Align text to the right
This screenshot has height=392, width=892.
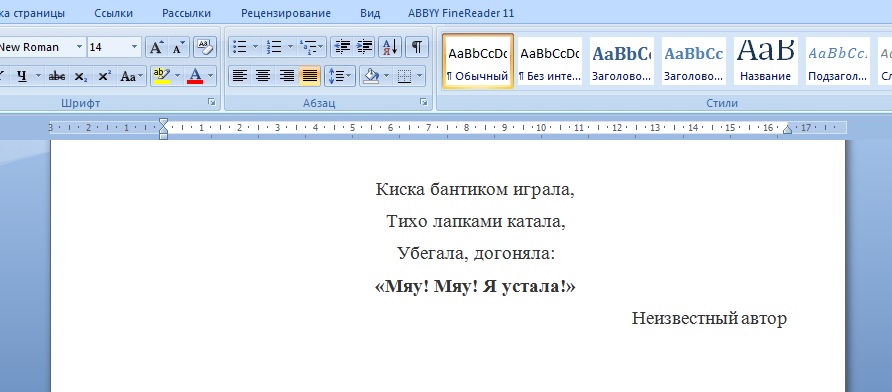(287, 76)
